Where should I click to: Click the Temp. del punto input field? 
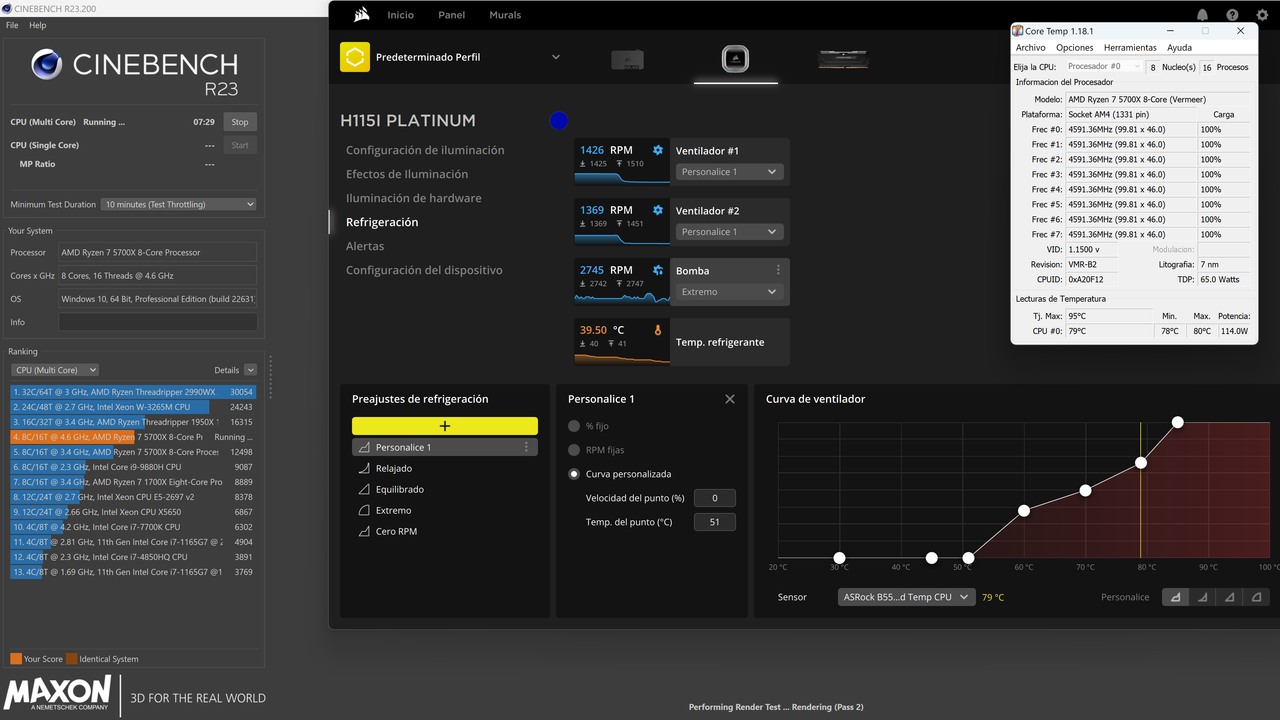(x=715, y=522)
